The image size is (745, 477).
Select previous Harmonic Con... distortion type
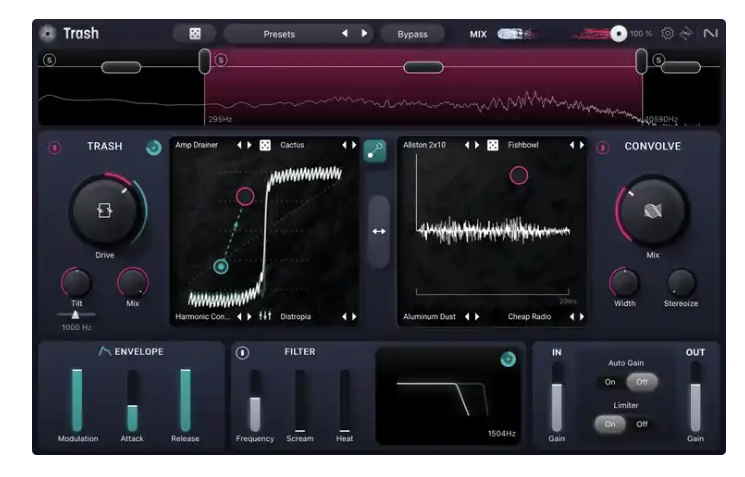(239, 316)
